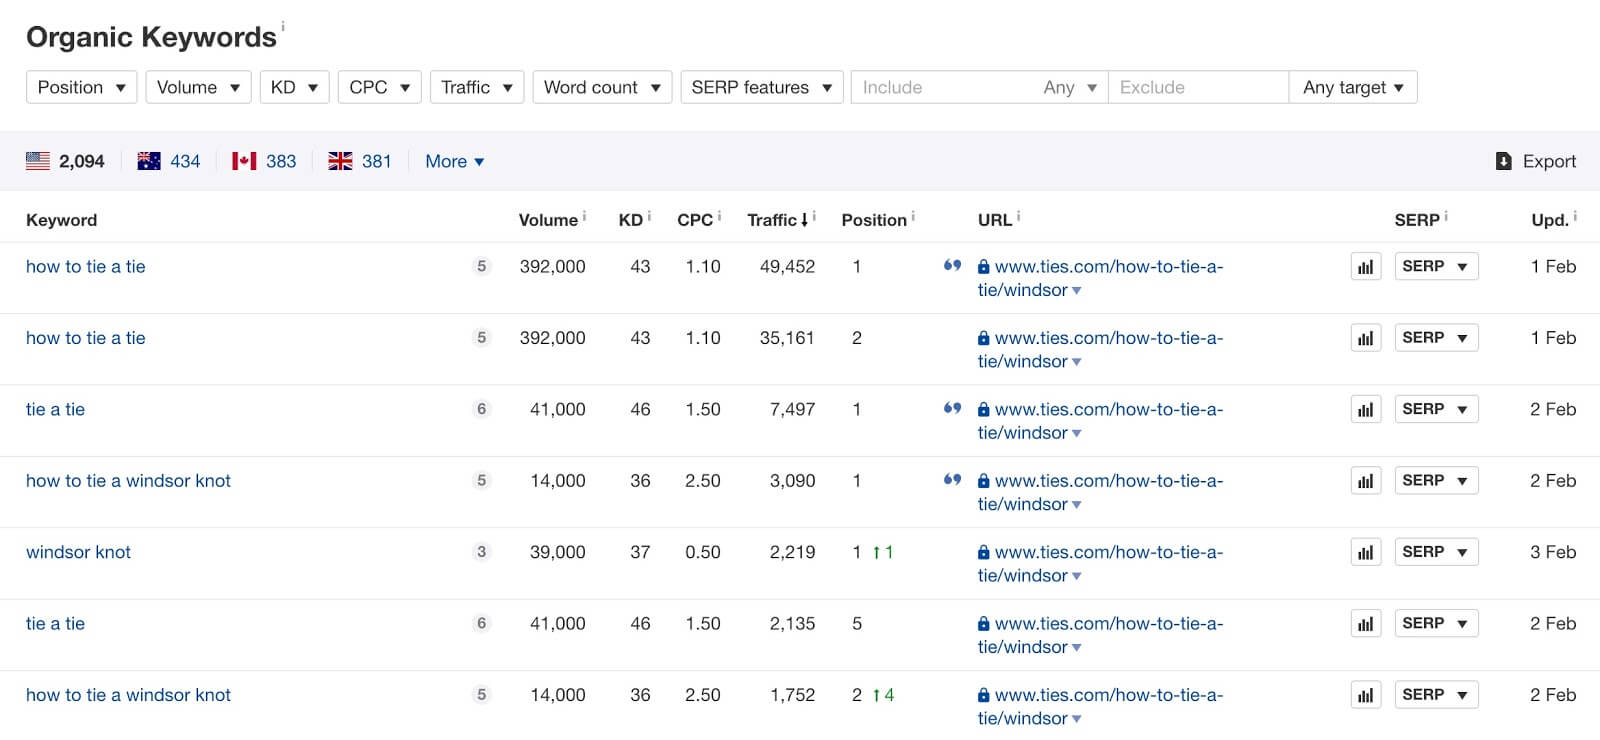This screenshot has height=740, width=1600.
Task: Open the Any target dropdown
Action: (1353, 87)
